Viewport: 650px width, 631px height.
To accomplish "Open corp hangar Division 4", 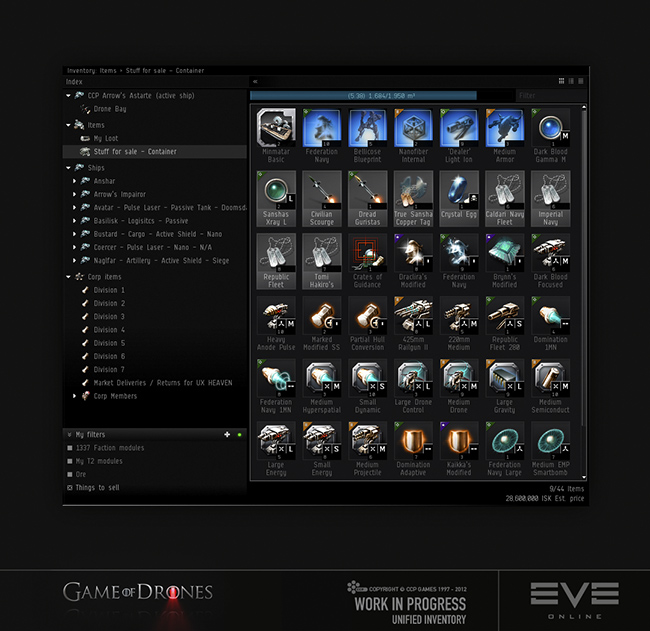I will 109,330.
